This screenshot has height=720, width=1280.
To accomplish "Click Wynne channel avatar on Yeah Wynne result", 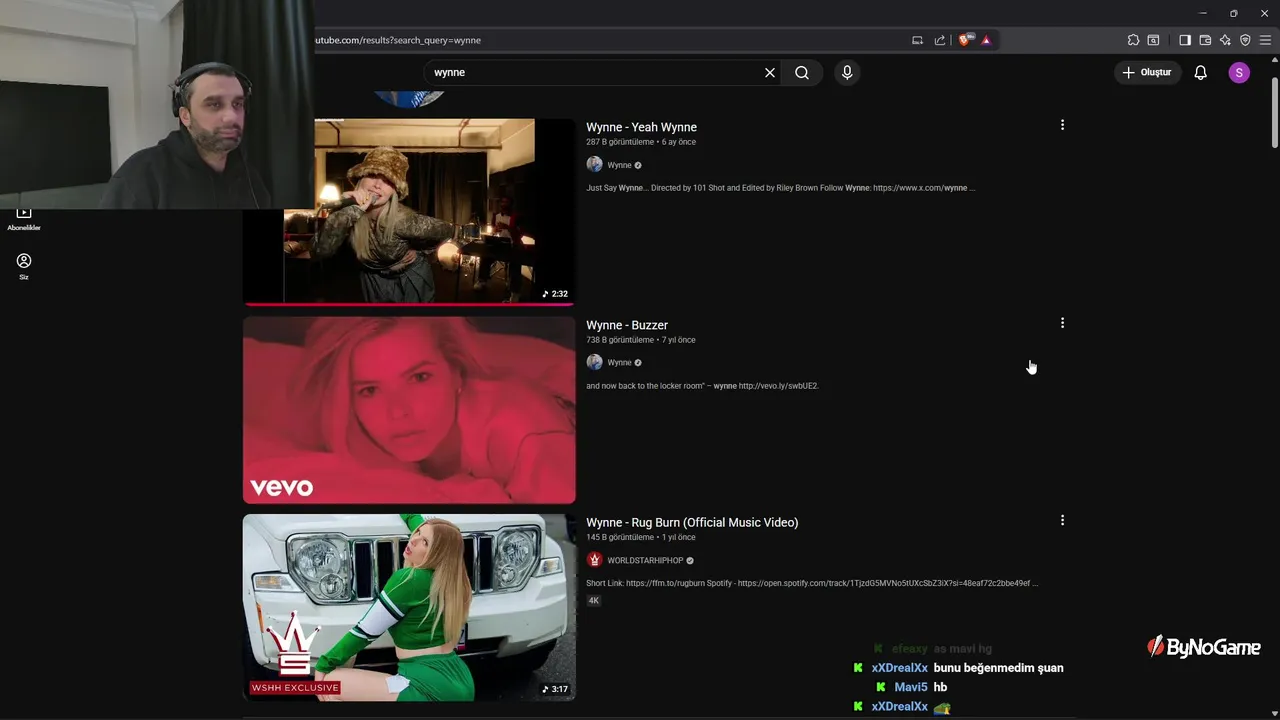I will (594, 164).
